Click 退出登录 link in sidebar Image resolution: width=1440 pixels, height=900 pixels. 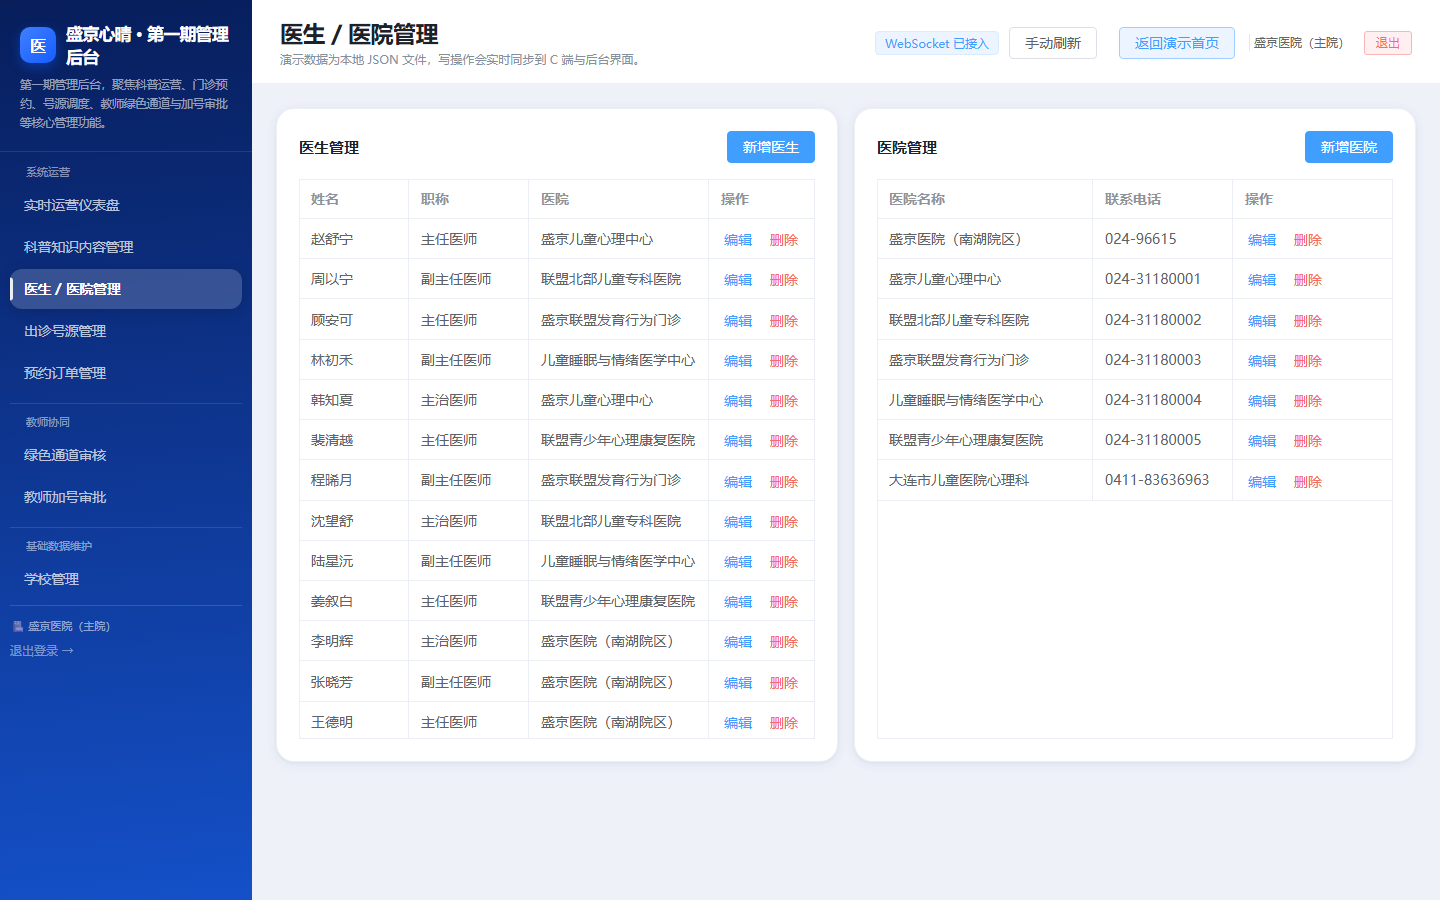[x=42, y=651]
